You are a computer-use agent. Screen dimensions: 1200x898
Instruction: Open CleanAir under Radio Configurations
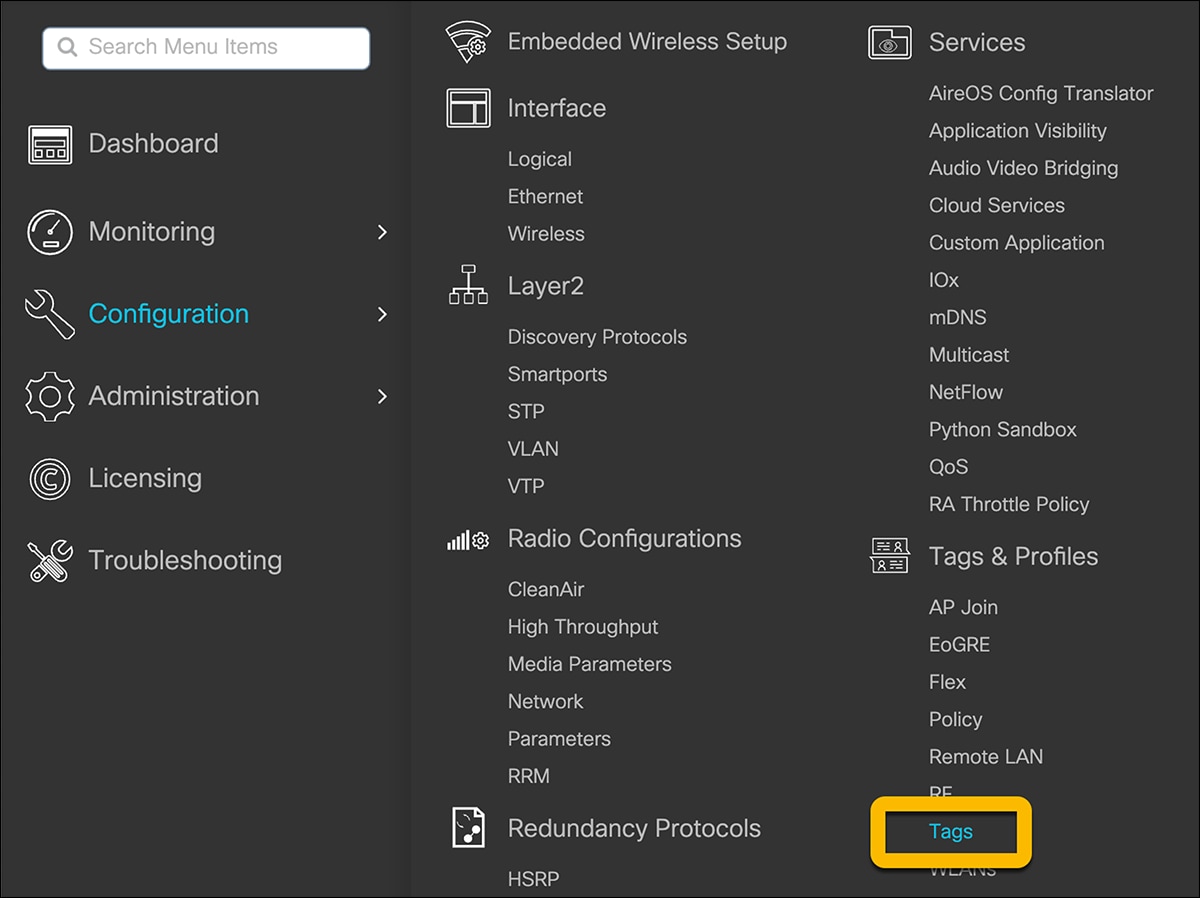[x=546, y=590]
